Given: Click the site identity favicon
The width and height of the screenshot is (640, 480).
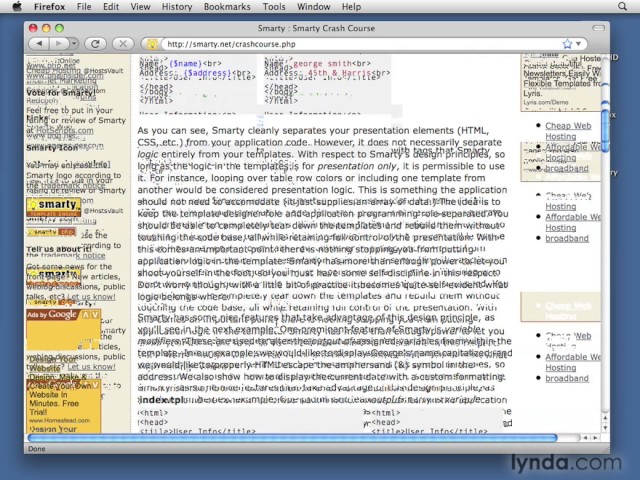Looking at the screenshot, I should pyautogui.click(x=152, y=44).
